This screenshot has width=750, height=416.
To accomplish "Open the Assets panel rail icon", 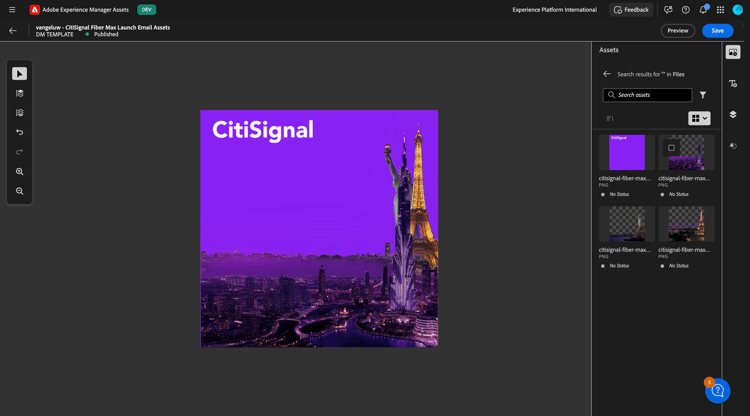I will [733, 52].
